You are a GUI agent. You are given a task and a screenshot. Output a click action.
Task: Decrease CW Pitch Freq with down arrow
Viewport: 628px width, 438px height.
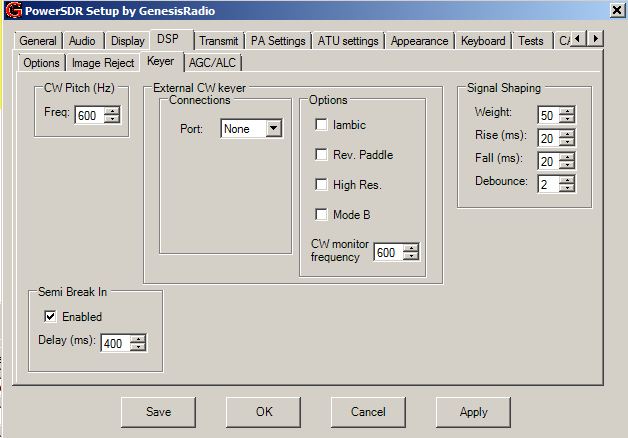[x=112, y=119]
